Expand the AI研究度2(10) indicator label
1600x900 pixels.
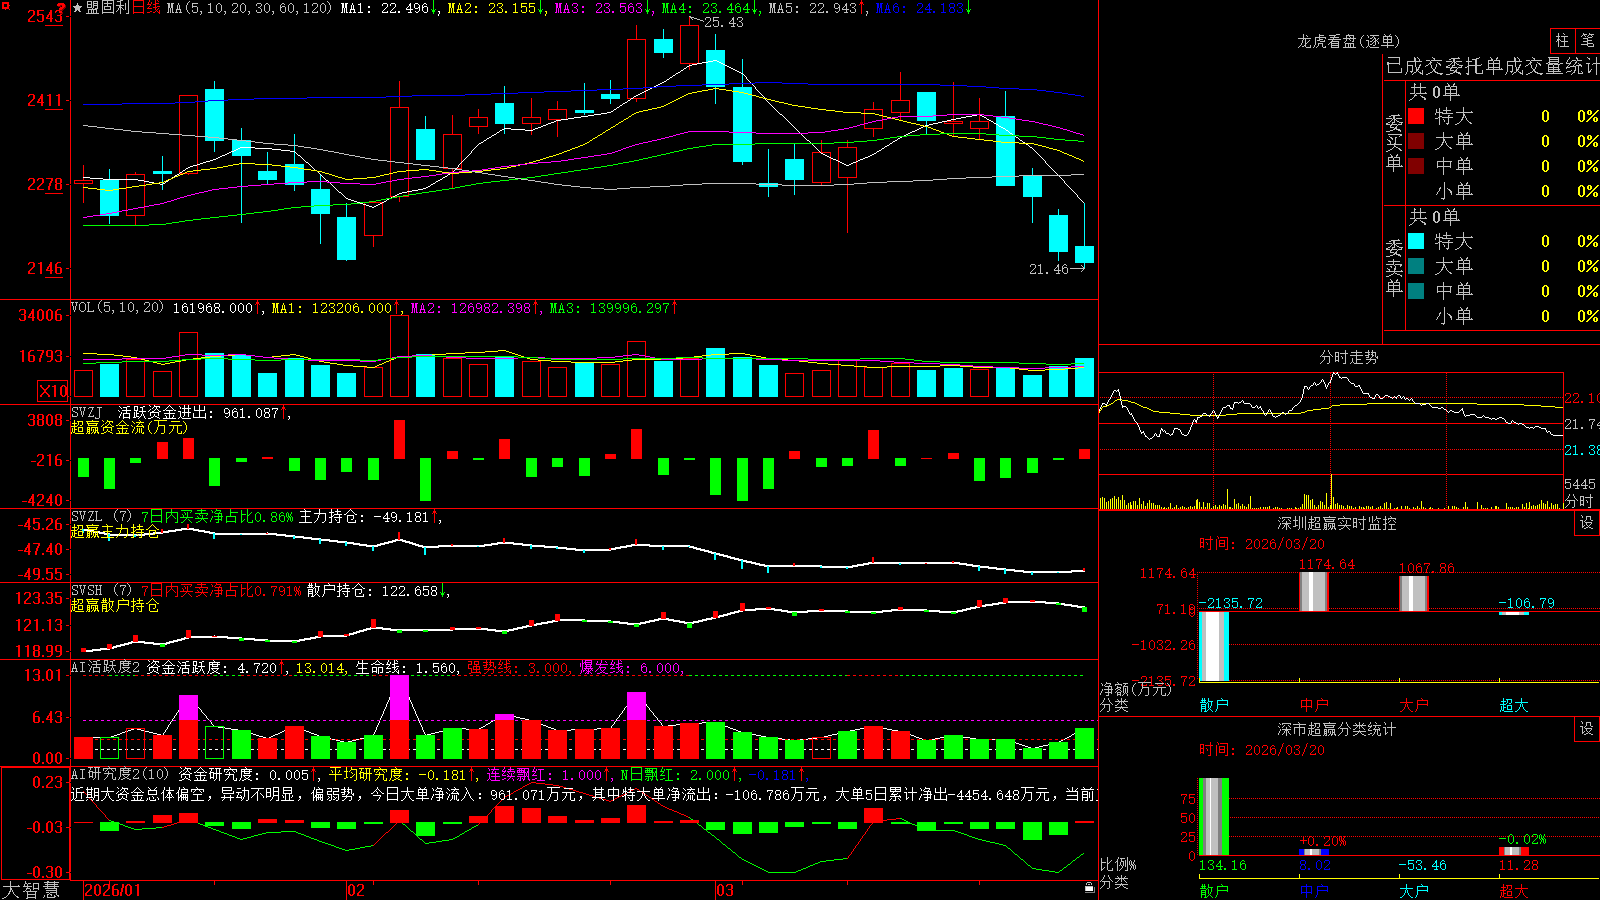[121, 774]
